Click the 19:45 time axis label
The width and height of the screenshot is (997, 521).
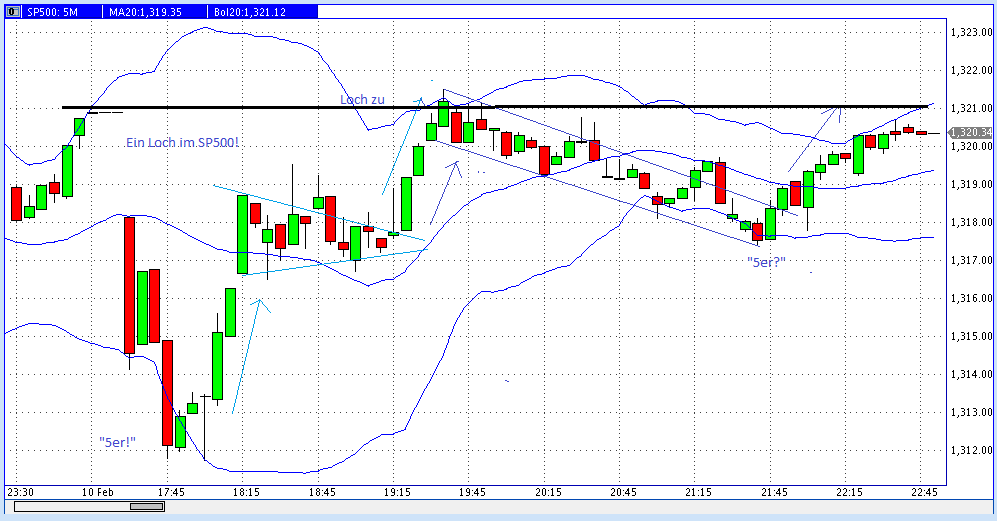(x=472, y=492)
